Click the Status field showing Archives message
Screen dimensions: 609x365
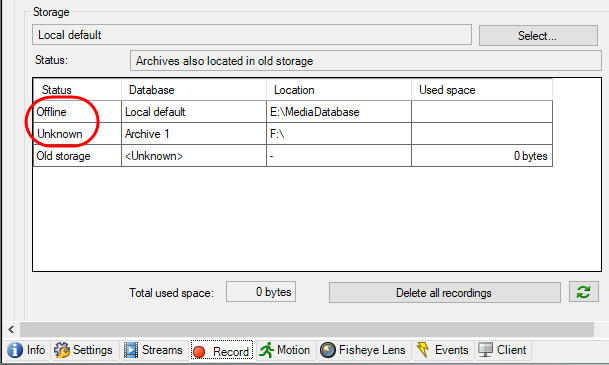(x=365, y=61)
